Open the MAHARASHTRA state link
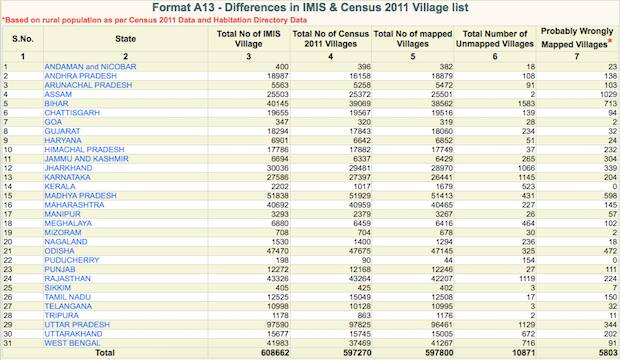This screenshot has height=360, width=620. coord(74,205)
